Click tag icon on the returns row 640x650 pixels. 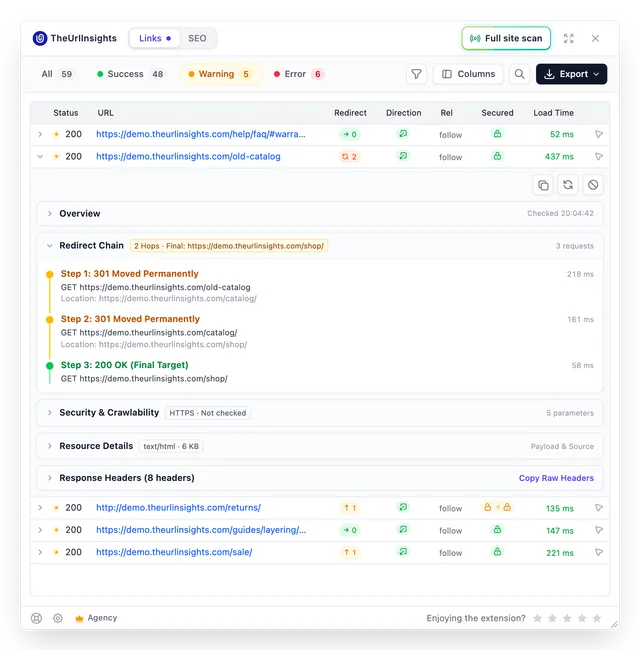click(599, 508)
